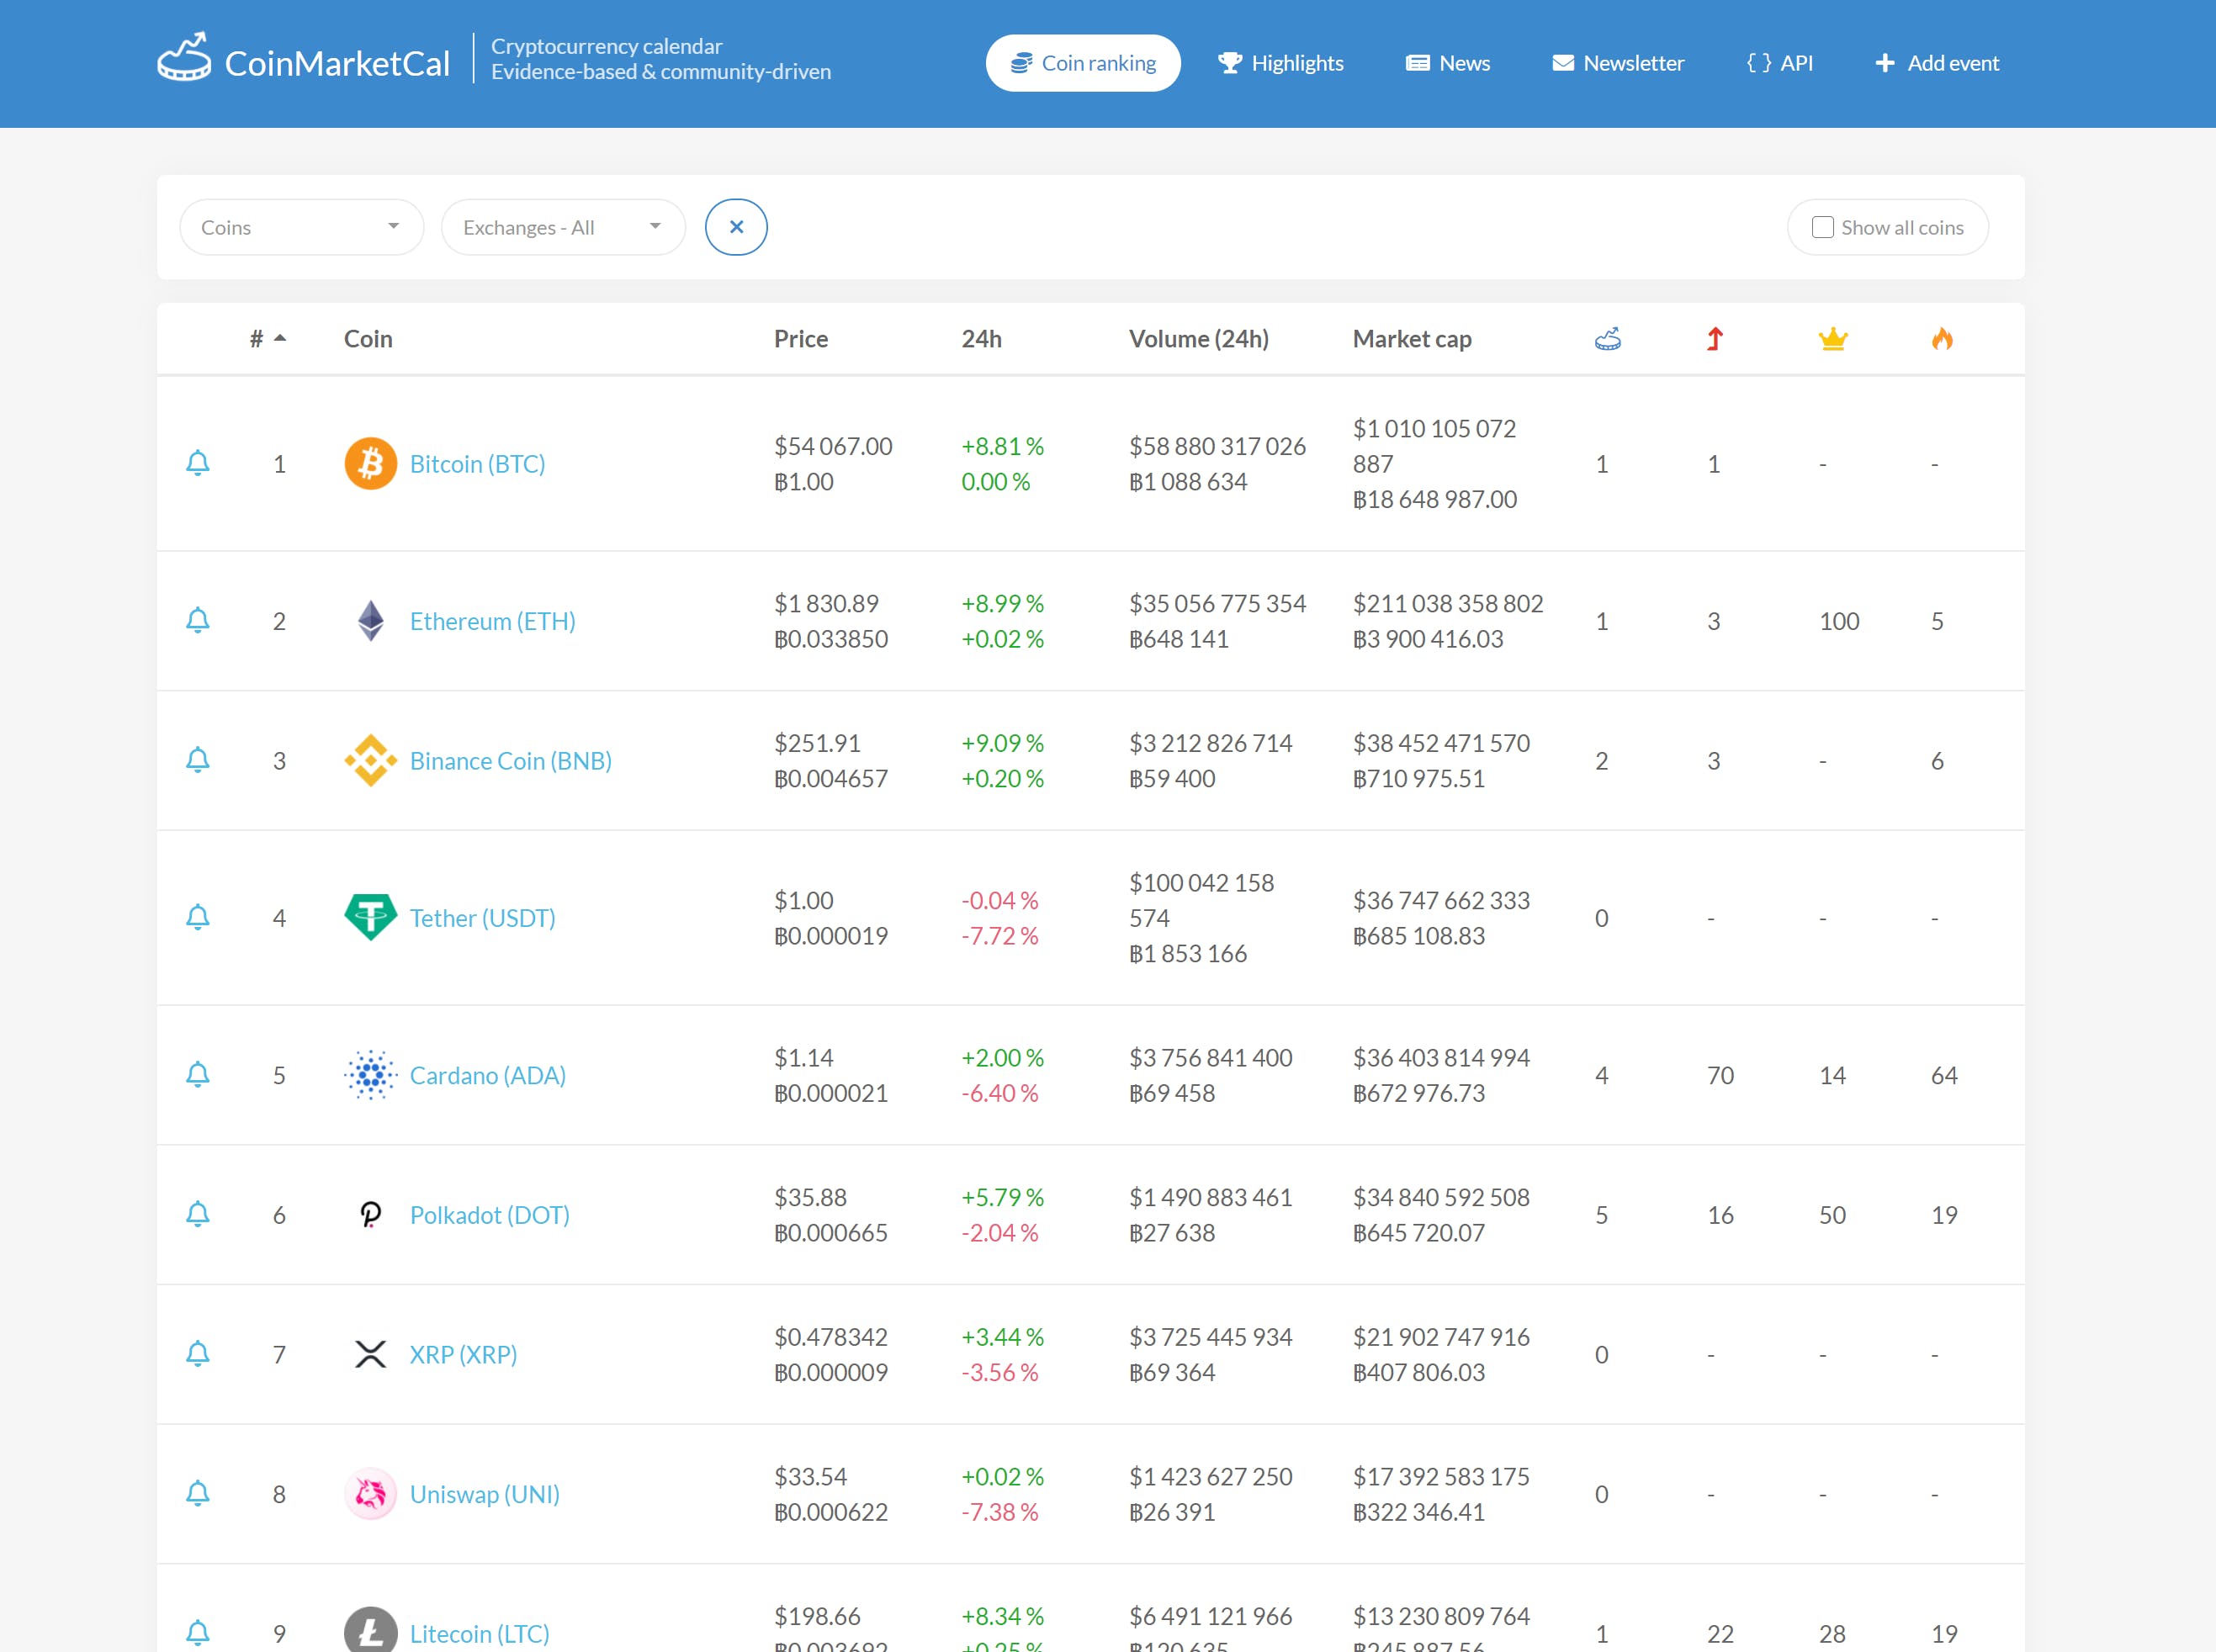The image size is (2216, 1652).
Task: Enable the Show all coins checkbox
Action: pos(1823,228)
